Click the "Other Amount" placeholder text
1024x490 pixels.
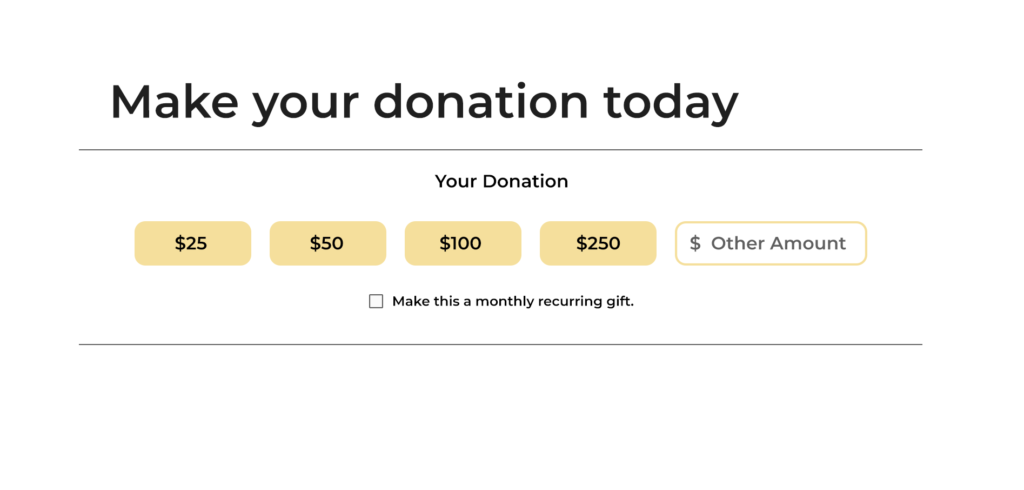click(x=778, y=243)
